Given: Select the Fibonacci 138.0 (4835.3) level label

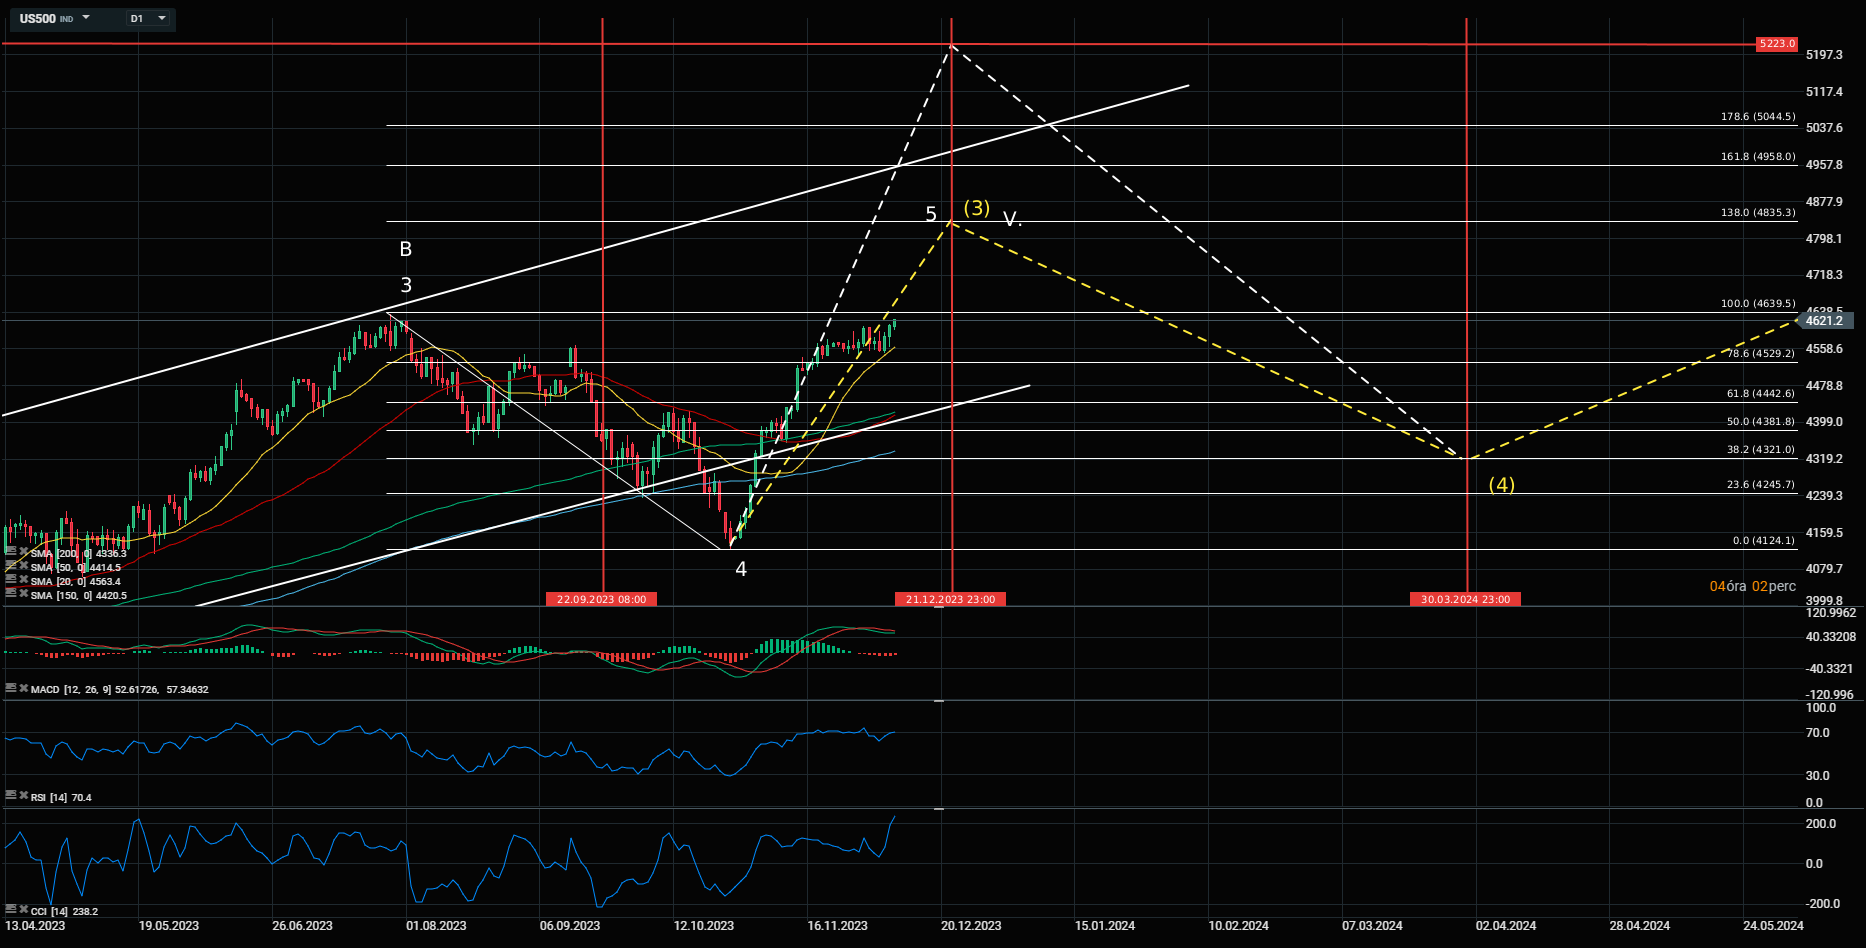Looking at the screenshot, I should pos(1758,213).
